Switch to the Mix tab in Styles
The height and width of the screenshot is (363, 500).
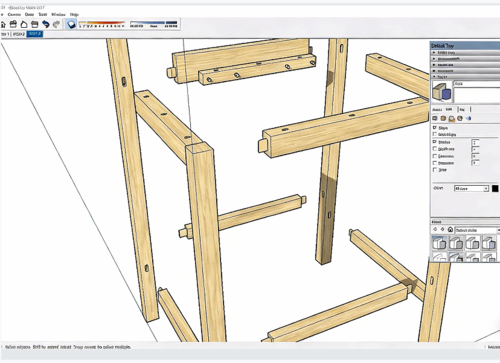[x=462, y=109]
